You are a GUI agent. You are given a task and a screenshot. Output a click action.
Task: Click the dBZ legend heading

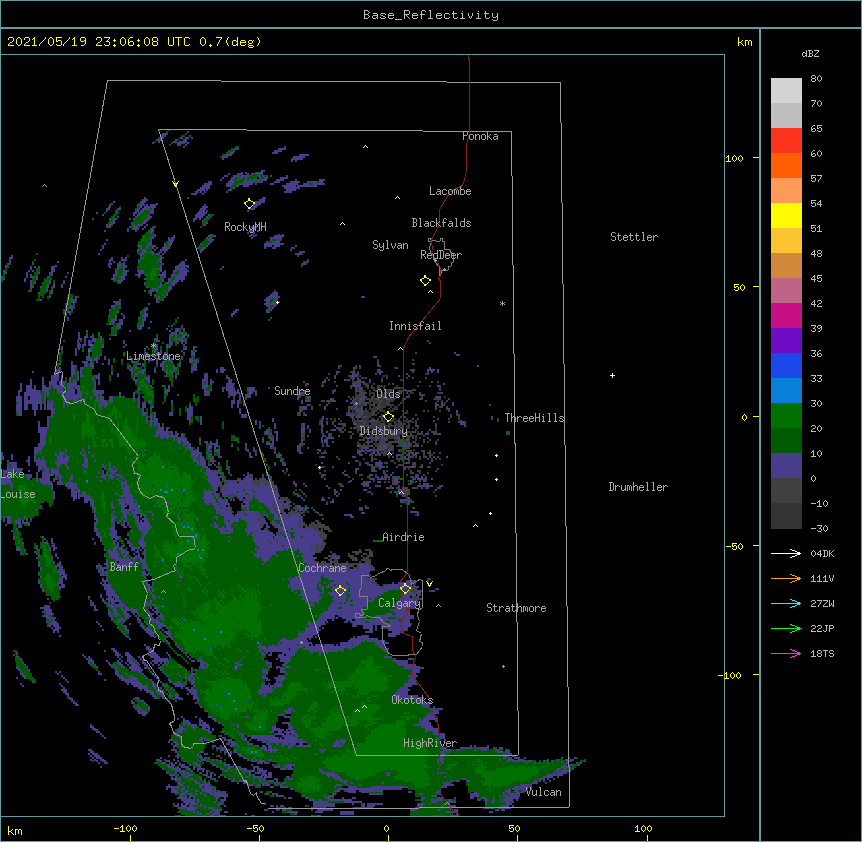coord(810,53)
